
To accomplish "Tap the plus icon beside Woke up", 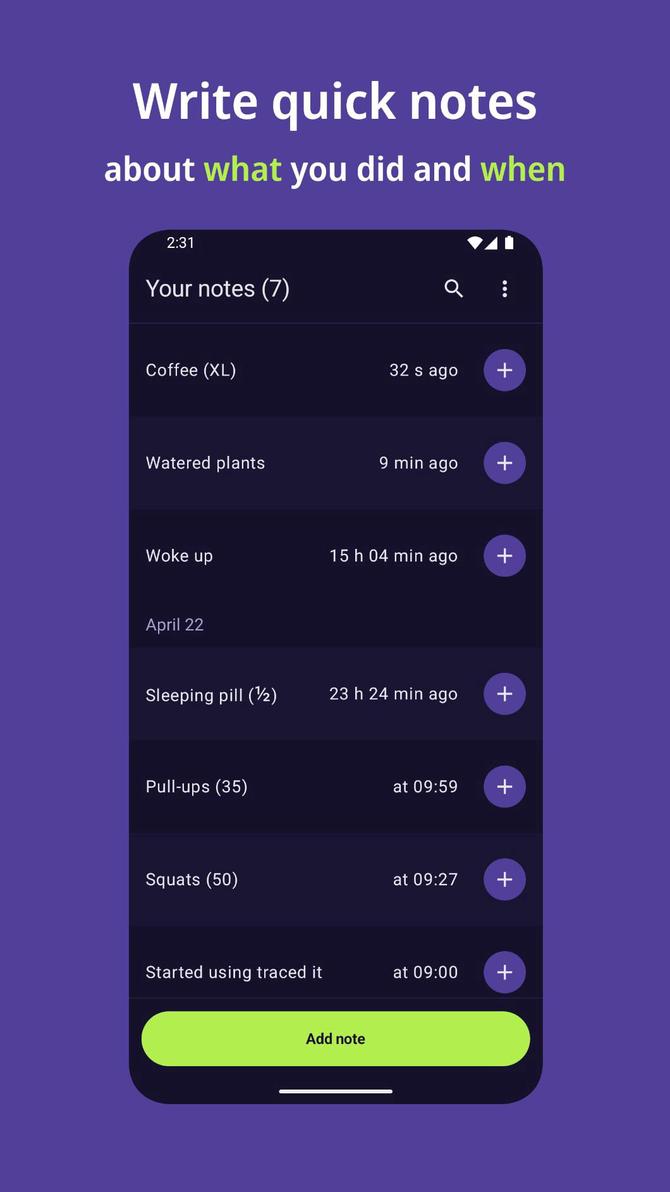I will pyautogui.click(x=504, y=555).
